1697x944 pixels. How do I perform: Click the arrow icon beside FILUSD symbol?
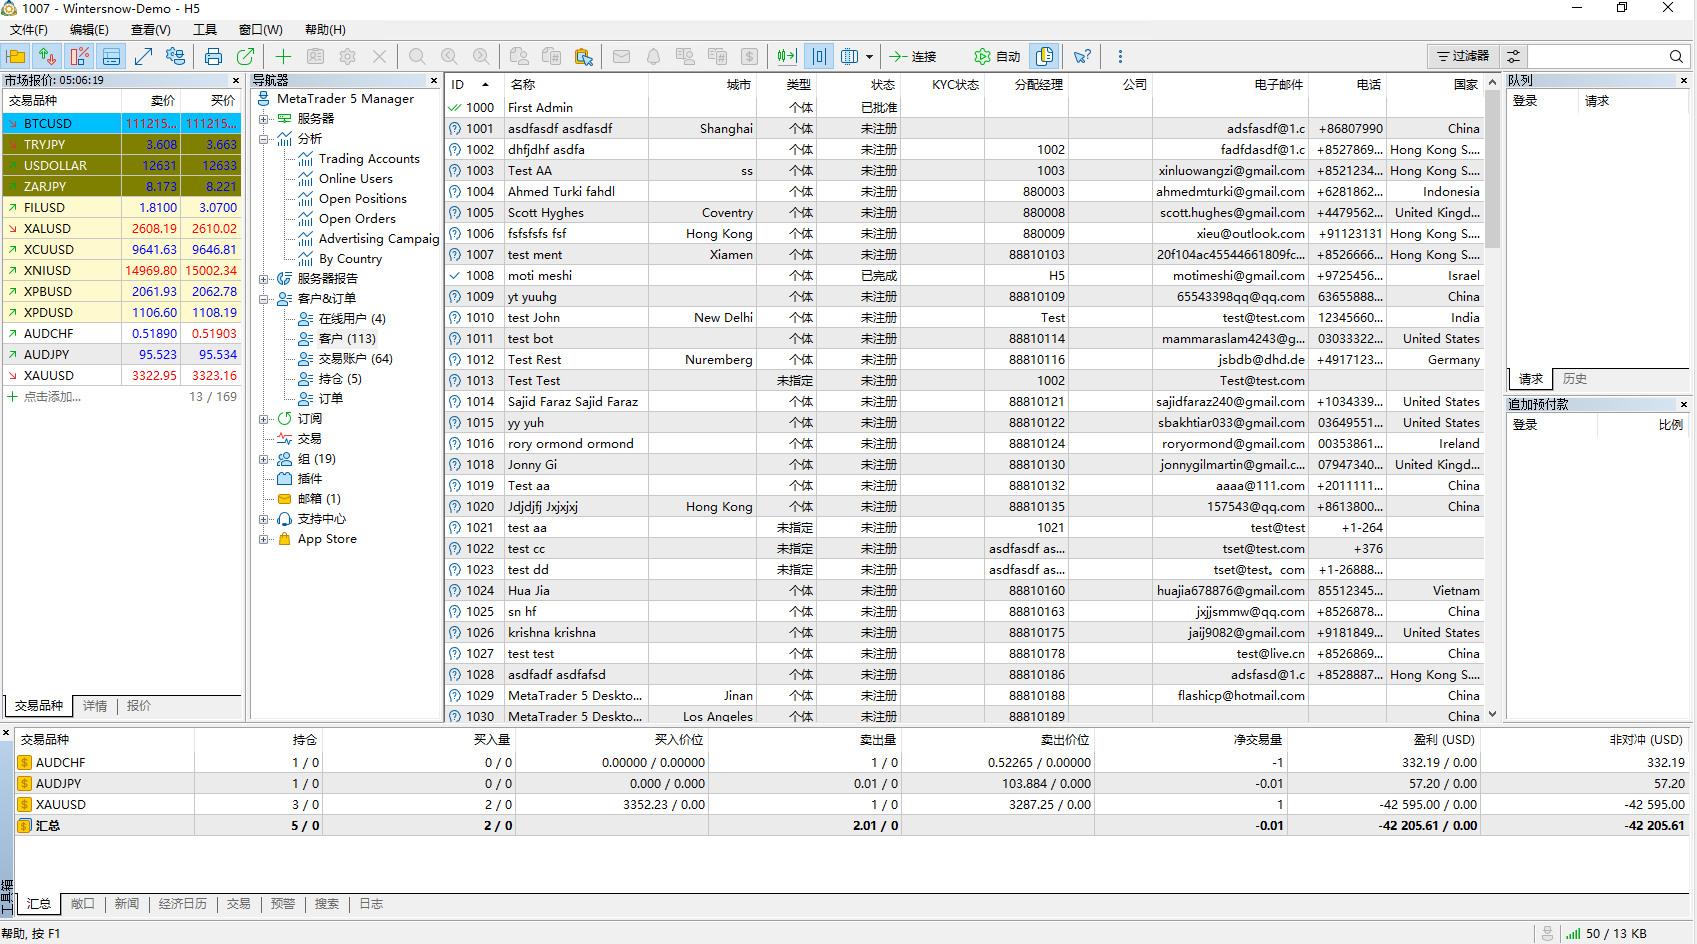point(12,207)
